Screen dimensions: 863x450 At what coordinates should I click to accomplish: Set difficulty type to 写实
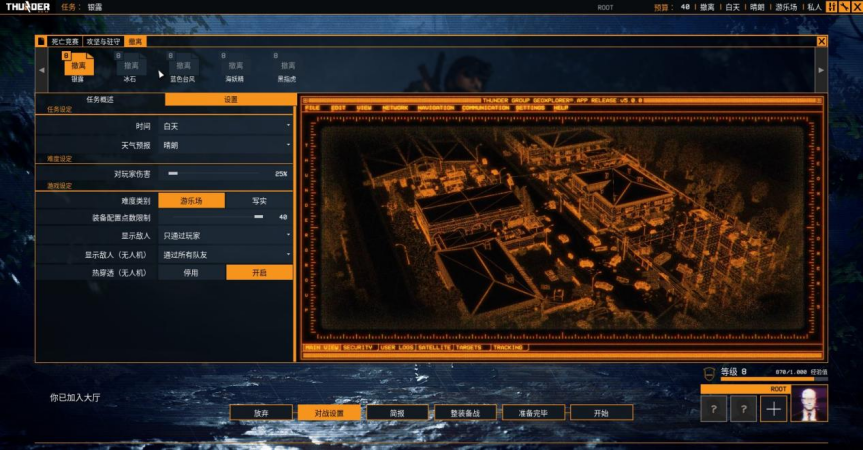click(x=259, y=201)
